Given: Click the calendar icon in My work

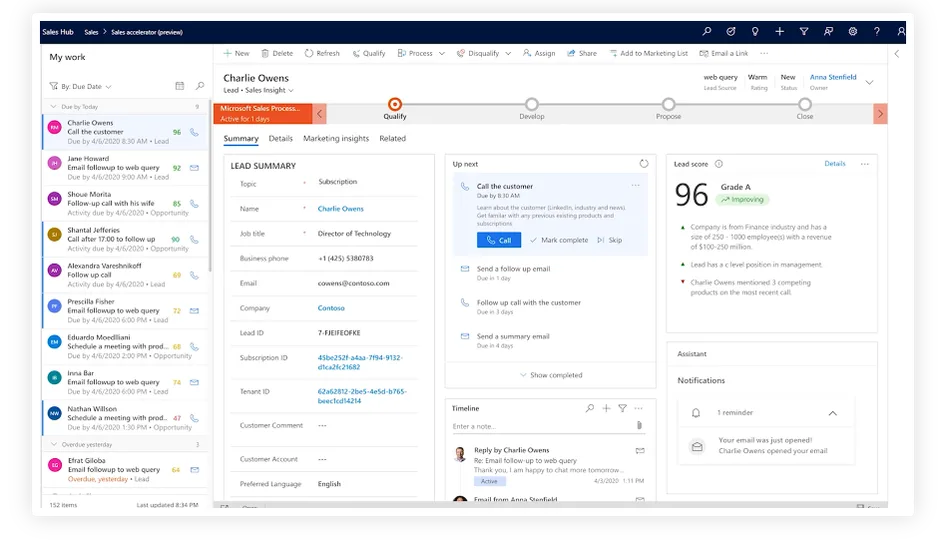Looking at the screenshot, I should point(180,86).
